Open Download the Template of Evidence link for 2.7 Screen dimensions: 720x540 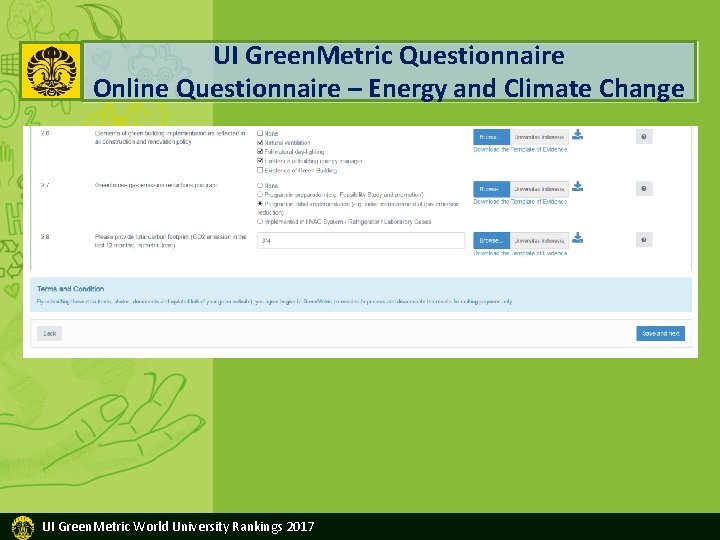pos(520,202)
